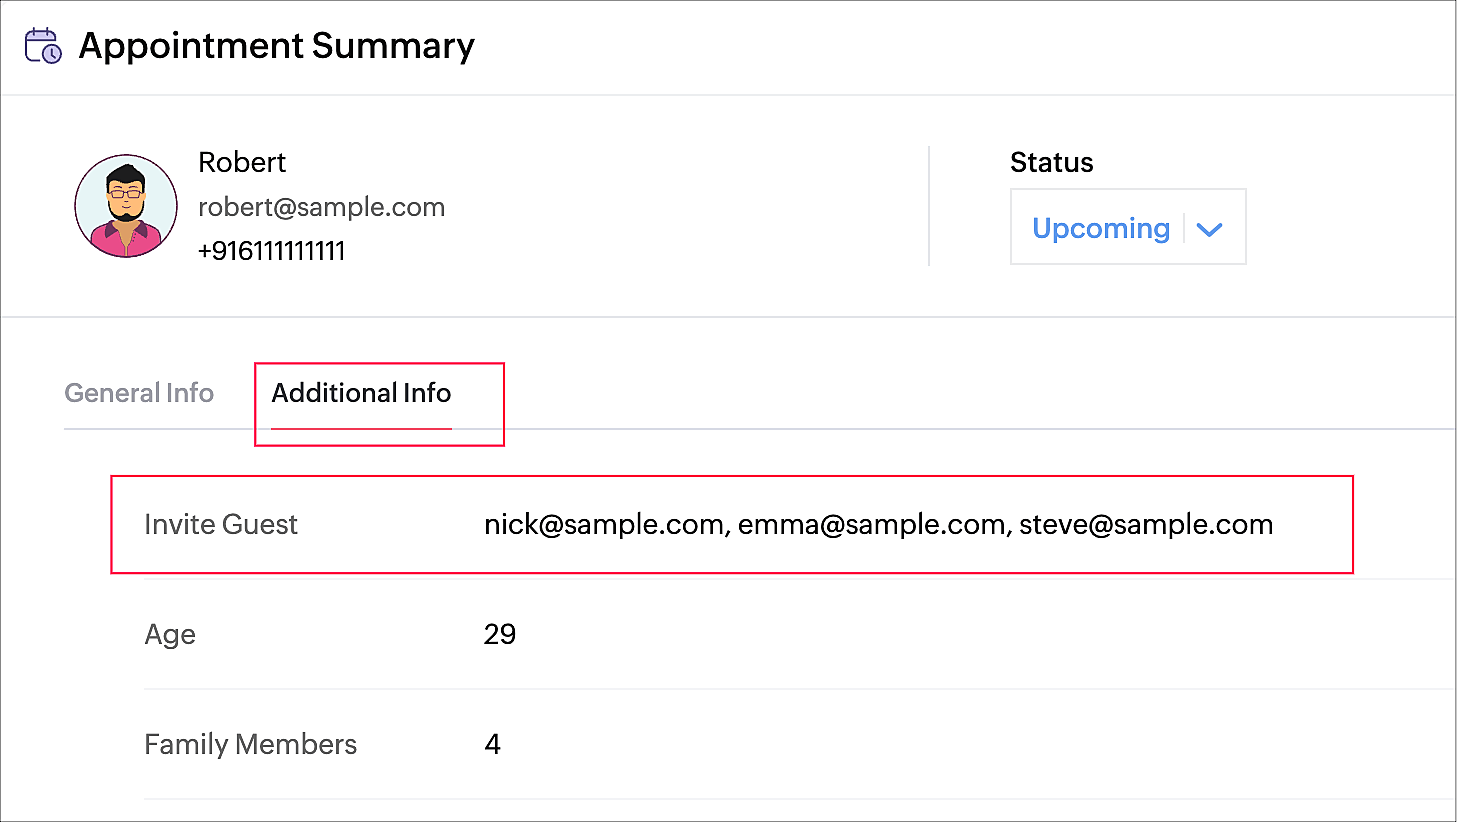Click the Family Members field label
1457x822 pixels.
(x=250, y=745)
